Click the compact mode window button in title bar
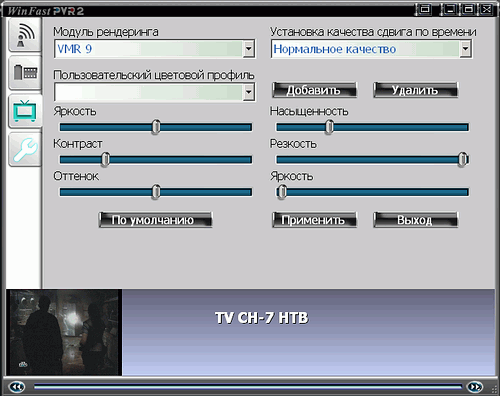Viewport: 500px width, 396px height. (x=425, y=9)
